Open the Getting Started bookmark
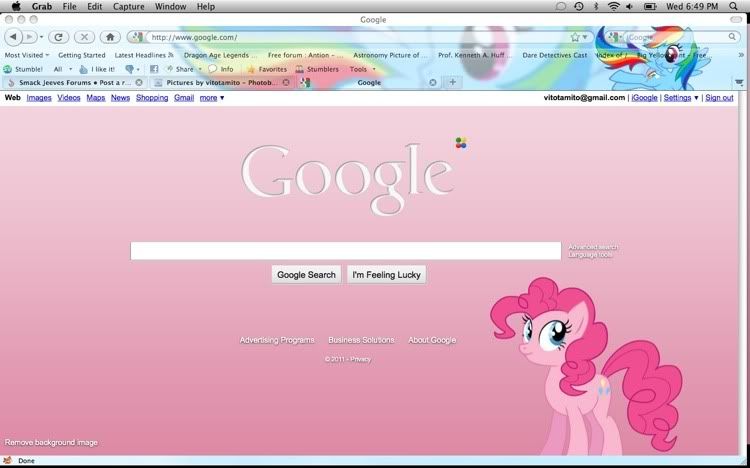750x468 pixels. (82, 55)
